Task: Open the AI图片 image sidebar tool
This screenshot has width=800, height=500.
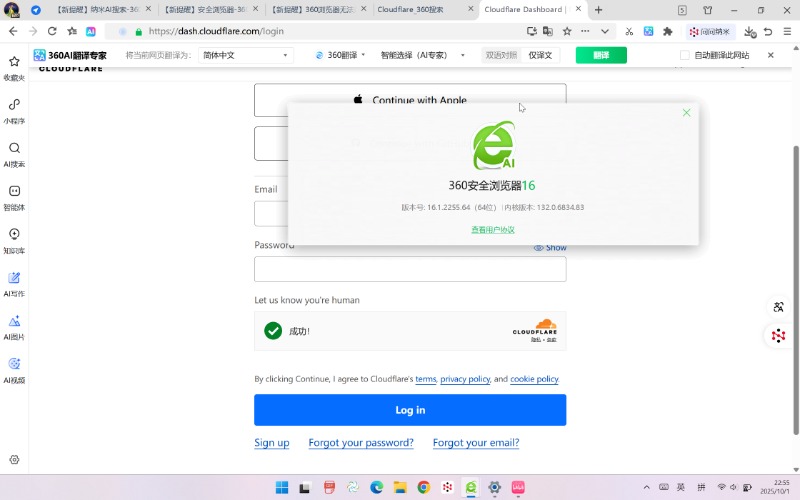Action: 14,327
